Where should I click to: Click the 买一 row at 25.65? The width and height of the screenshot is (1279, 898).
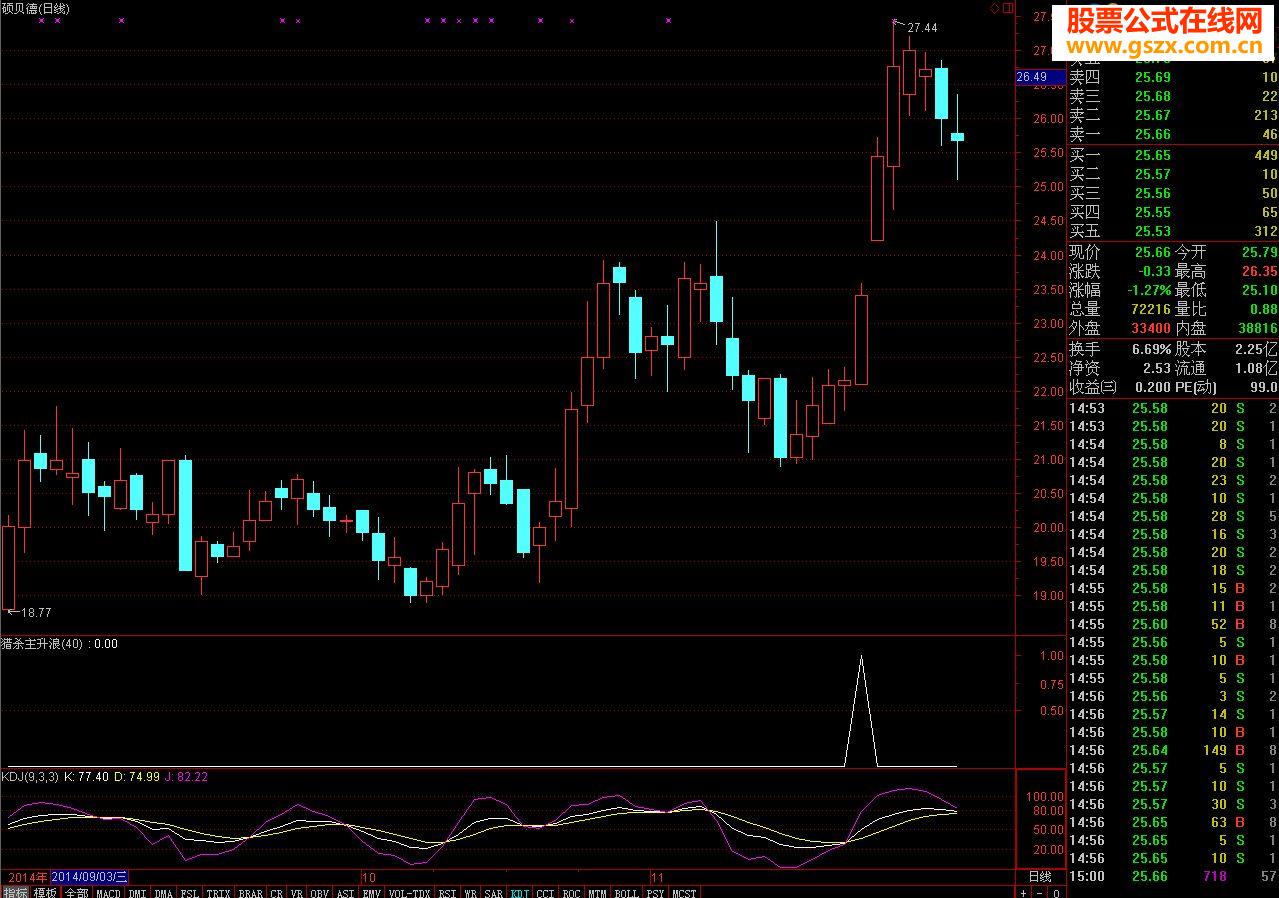[x=1173, y=155]
